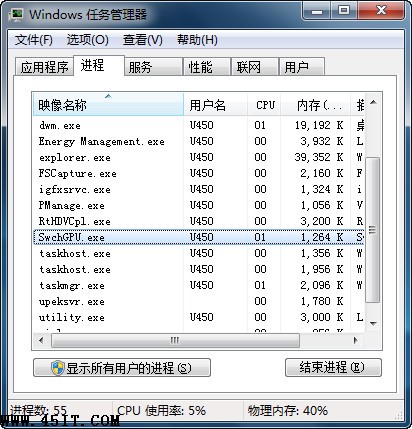412x429 pixels.
Task: Click shield icon on 显示所有用户的进程 button
Action: (x=58, y=368)
